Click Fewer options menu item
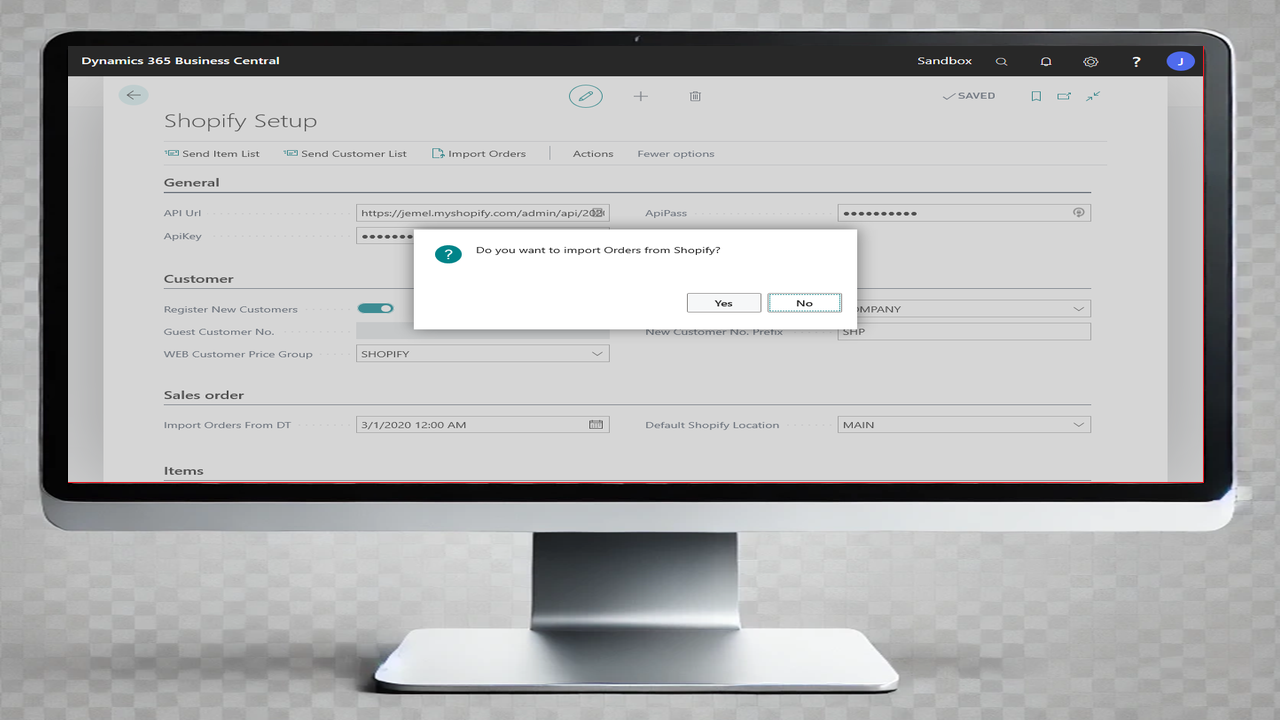This screenshot has width=1280, height=720. point(675,154)
